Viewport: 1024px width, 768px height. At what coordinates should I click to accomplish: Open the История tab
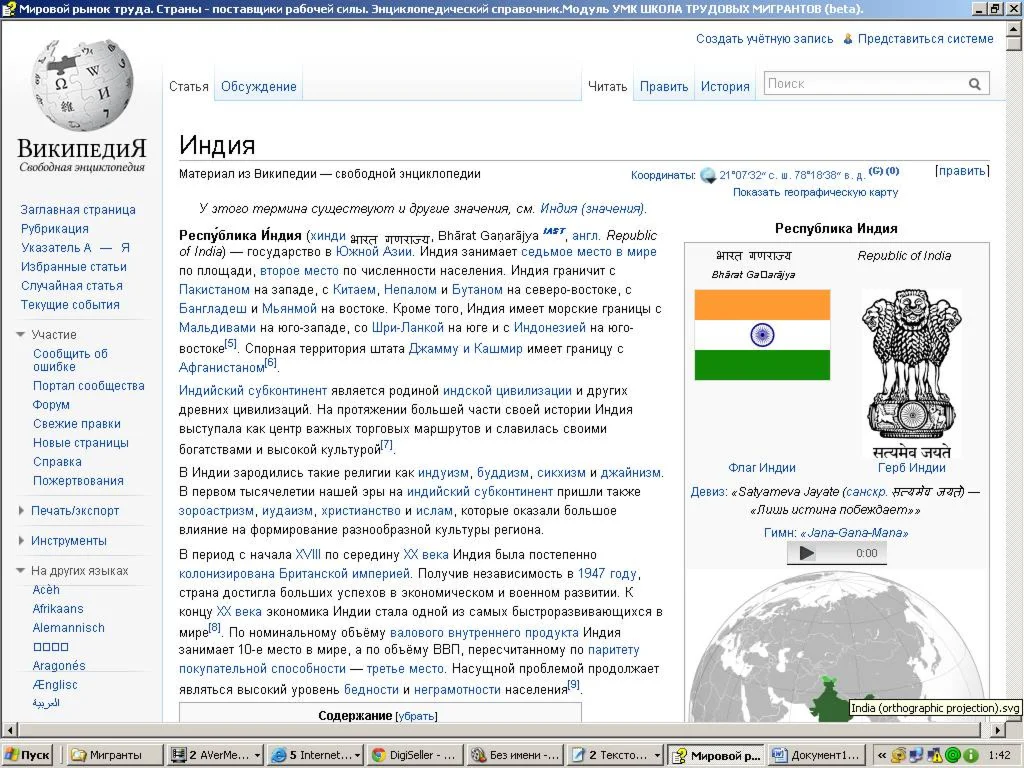pos(725,86)
